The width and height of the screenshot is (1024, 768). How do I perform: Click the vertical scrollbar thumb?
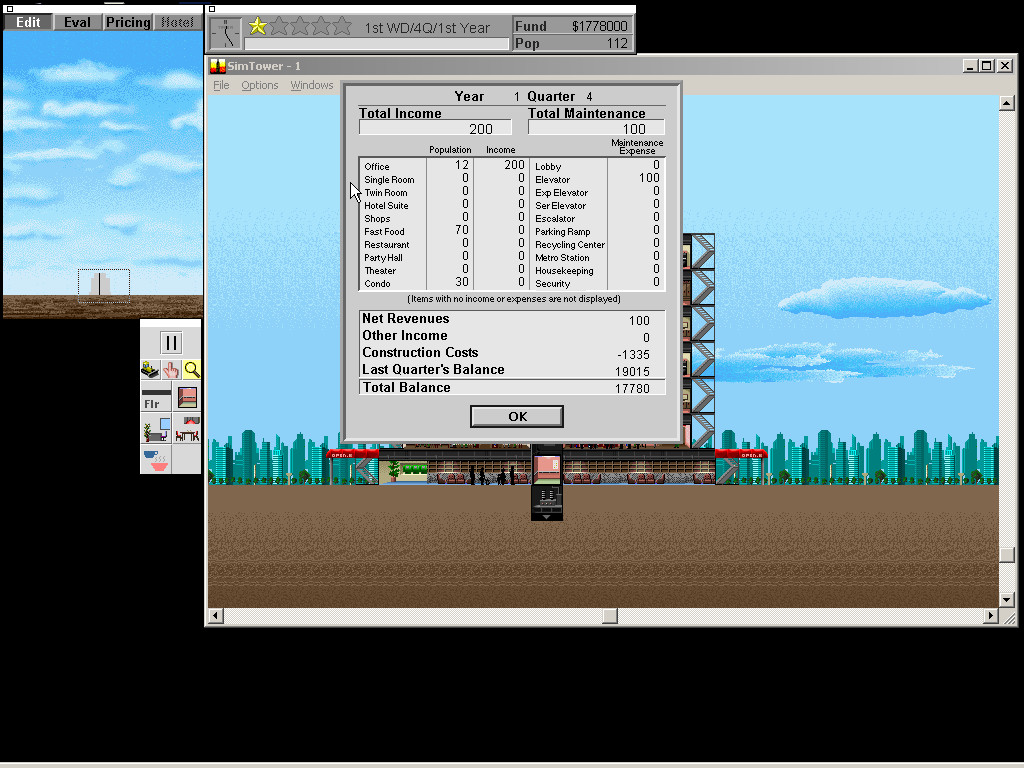click(1006, 554)
